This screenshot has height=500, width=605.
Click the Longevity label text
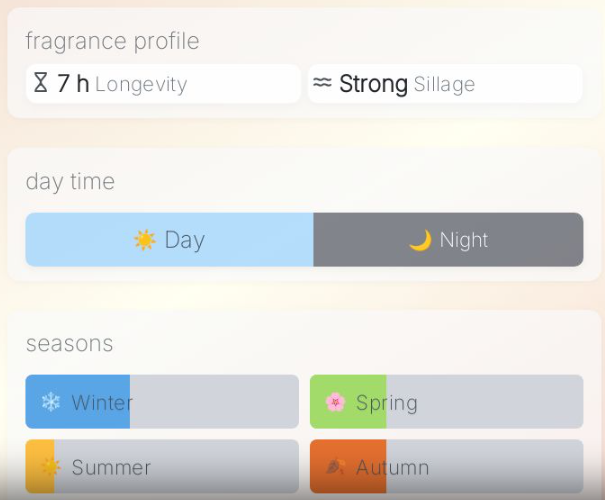tap(141, 85)
